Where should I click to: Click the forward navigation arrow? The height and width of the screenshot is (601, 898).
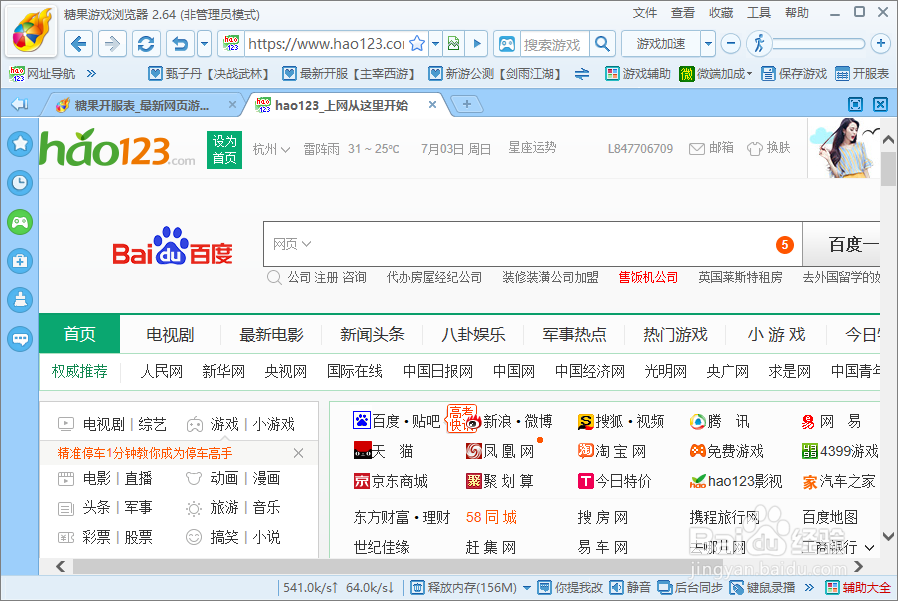112,44
